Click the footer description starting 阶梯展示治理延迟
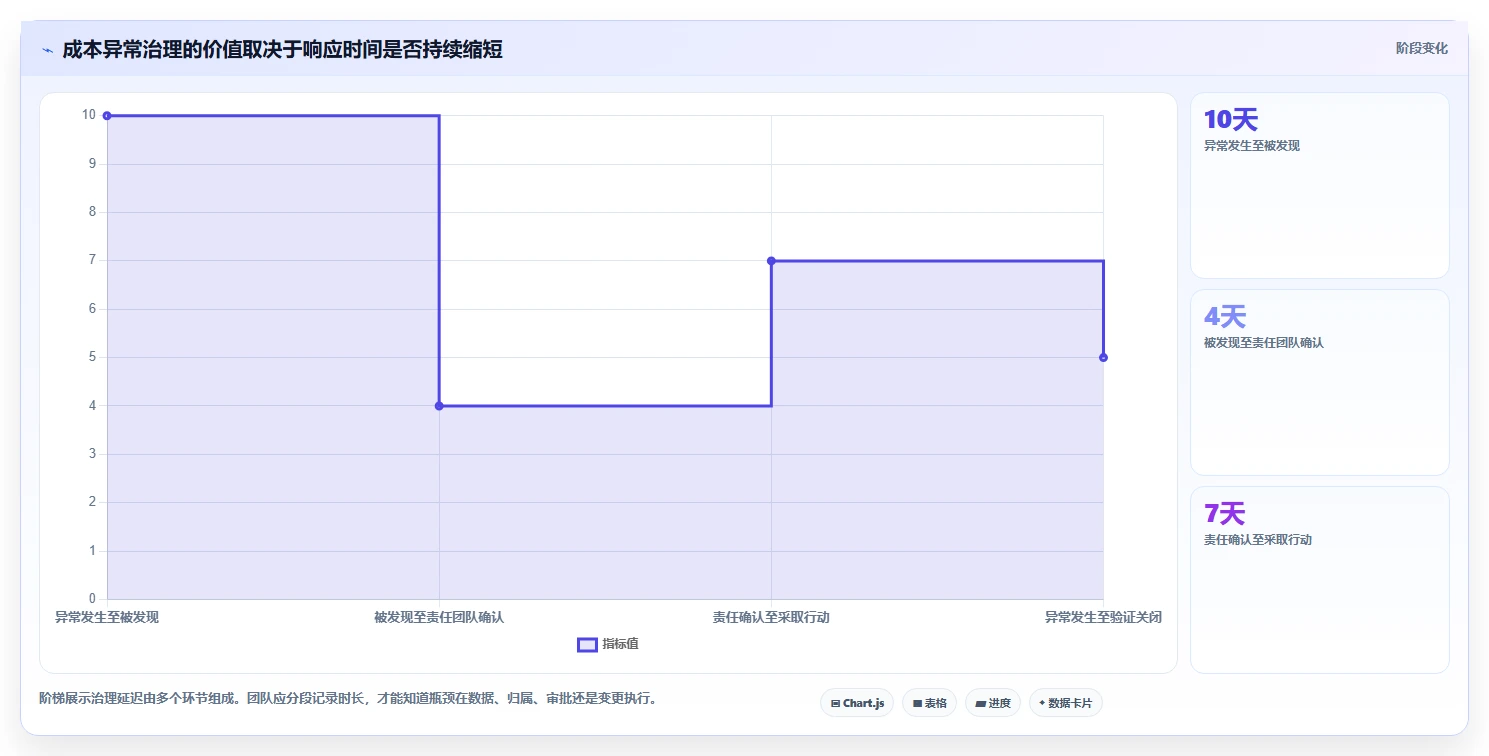The width and height of the screenshot is (1489, 756). pyautogui.click(x=348, y=698)
